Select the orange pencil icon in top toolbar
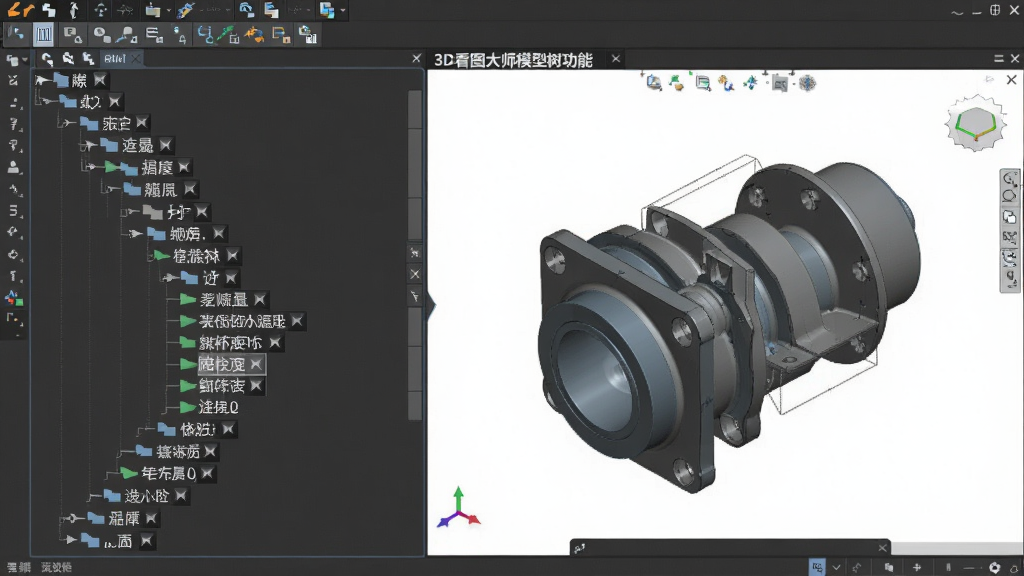1024x576 pixels. (x=20, y=10)
